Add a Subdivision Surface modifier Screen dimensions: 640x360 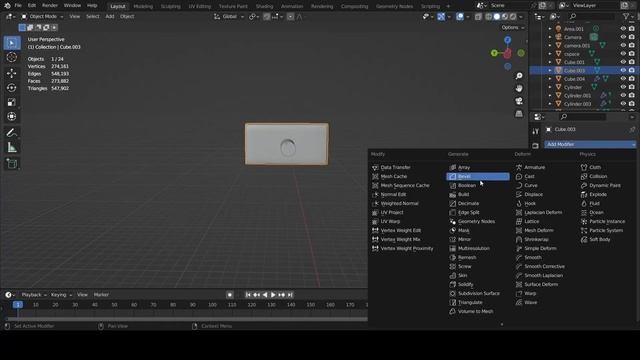[478, 293]
